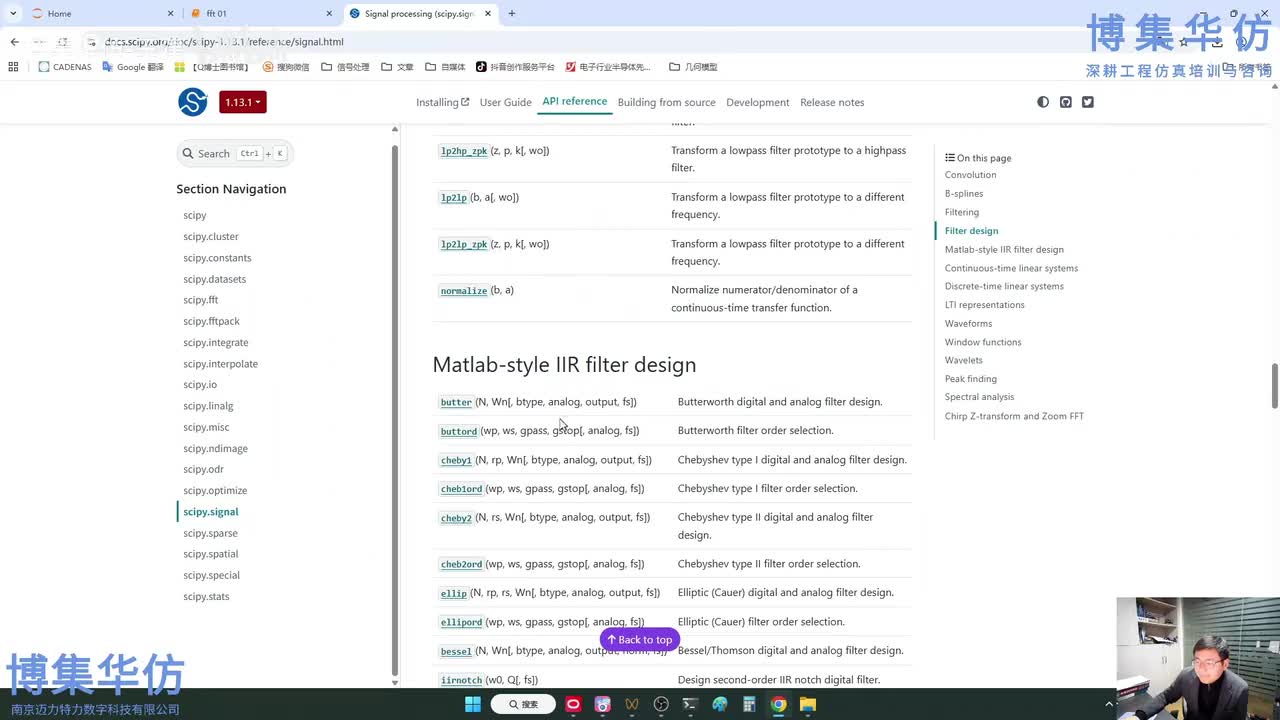Open the cheb2ord function link
The width and height of the screenshot is (1280, 720).
pos(461,564)
